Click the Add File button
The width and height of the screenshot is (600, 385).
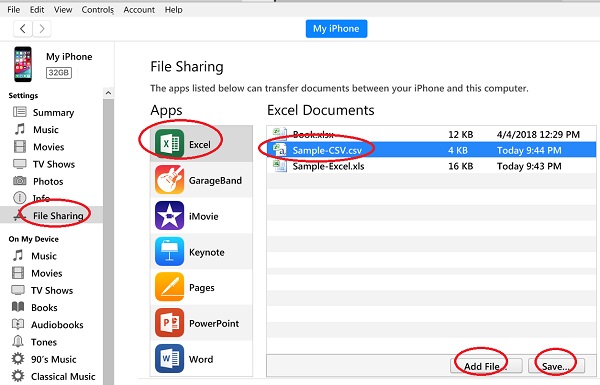point(486,366)
